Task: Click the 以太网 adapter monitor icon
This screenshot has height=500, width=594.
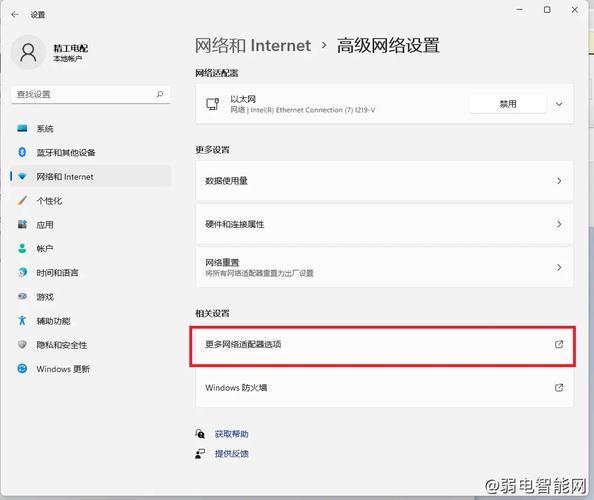Action: click(213, 104)
